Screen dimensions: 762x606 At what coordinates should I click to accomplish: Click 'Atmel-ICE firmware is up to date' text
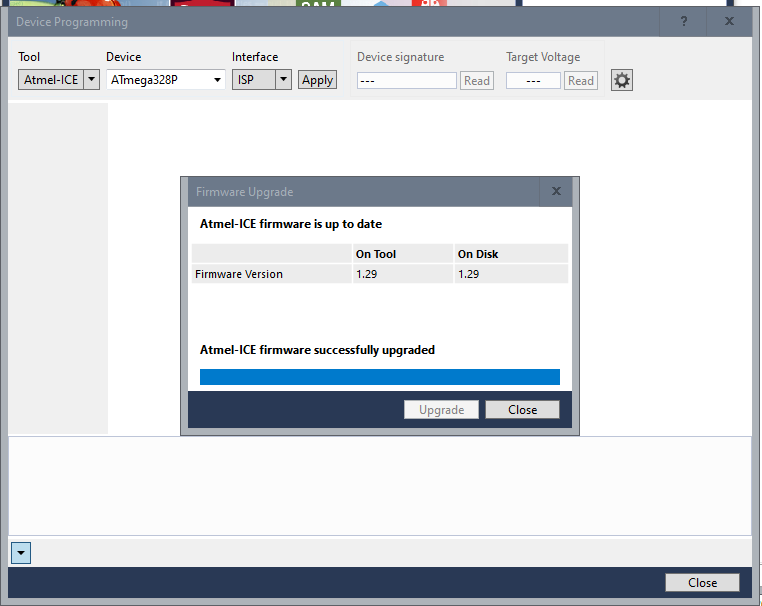tap(291, 224)
